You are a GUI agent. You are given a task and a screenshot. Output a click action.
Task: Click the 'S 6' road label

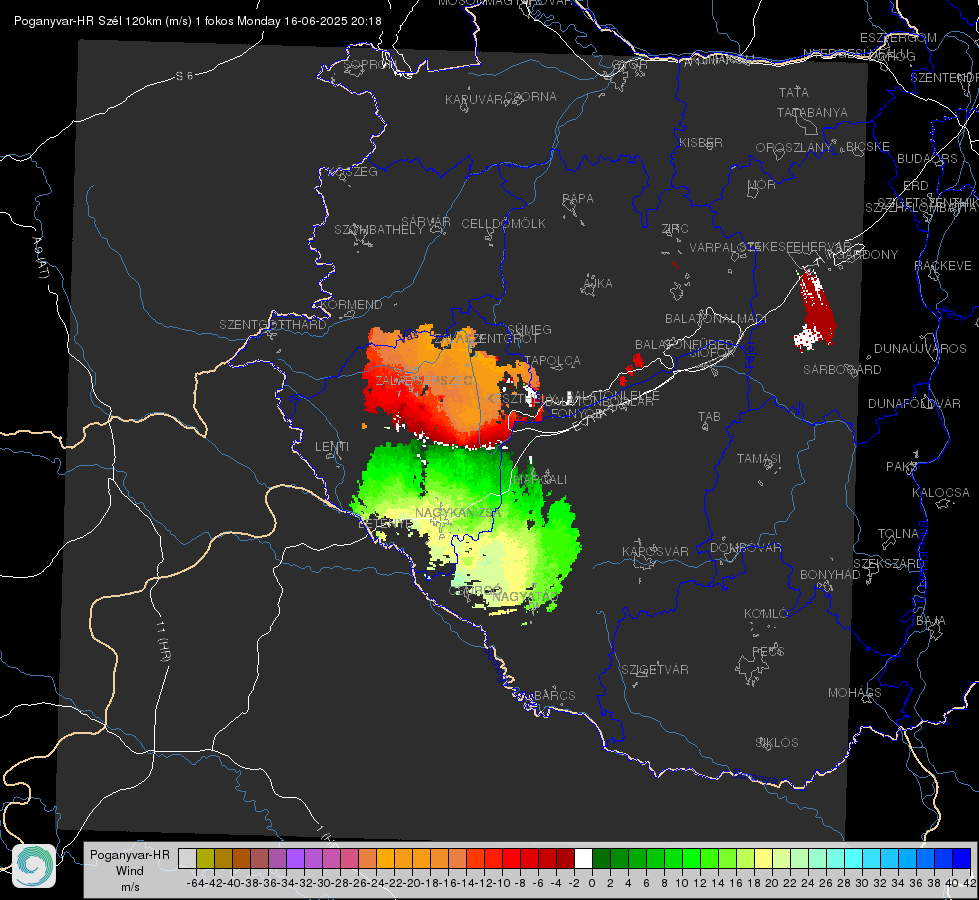(184, 76)
